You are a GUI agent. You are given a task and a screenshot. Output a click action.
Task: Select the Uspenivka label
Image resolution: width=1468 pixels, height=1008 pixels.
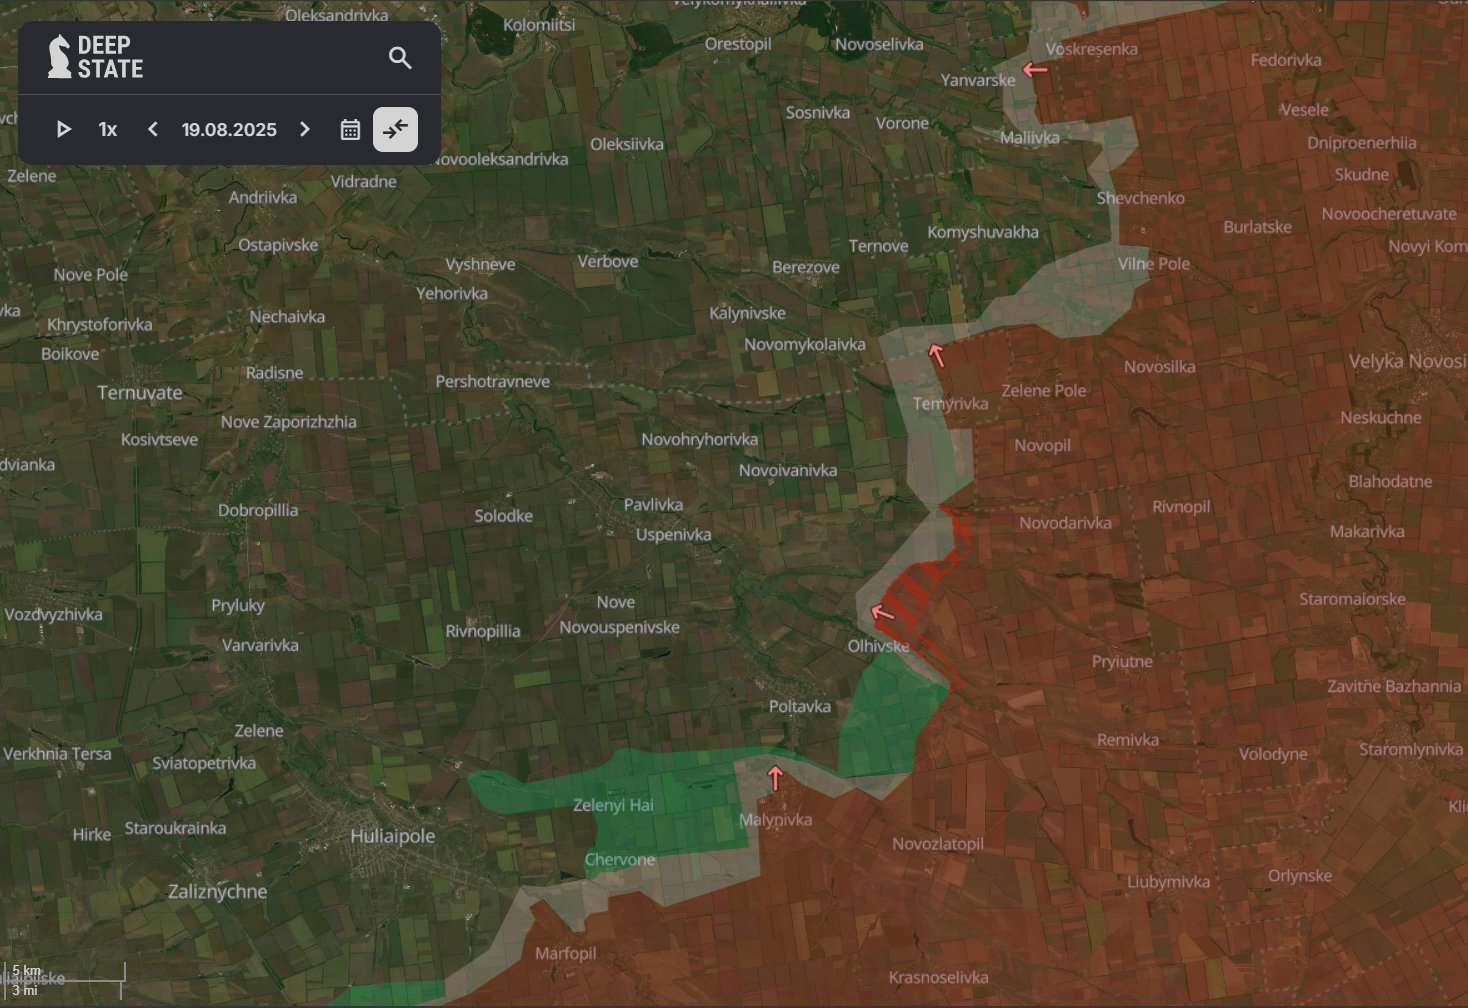[x=674, y=535]
